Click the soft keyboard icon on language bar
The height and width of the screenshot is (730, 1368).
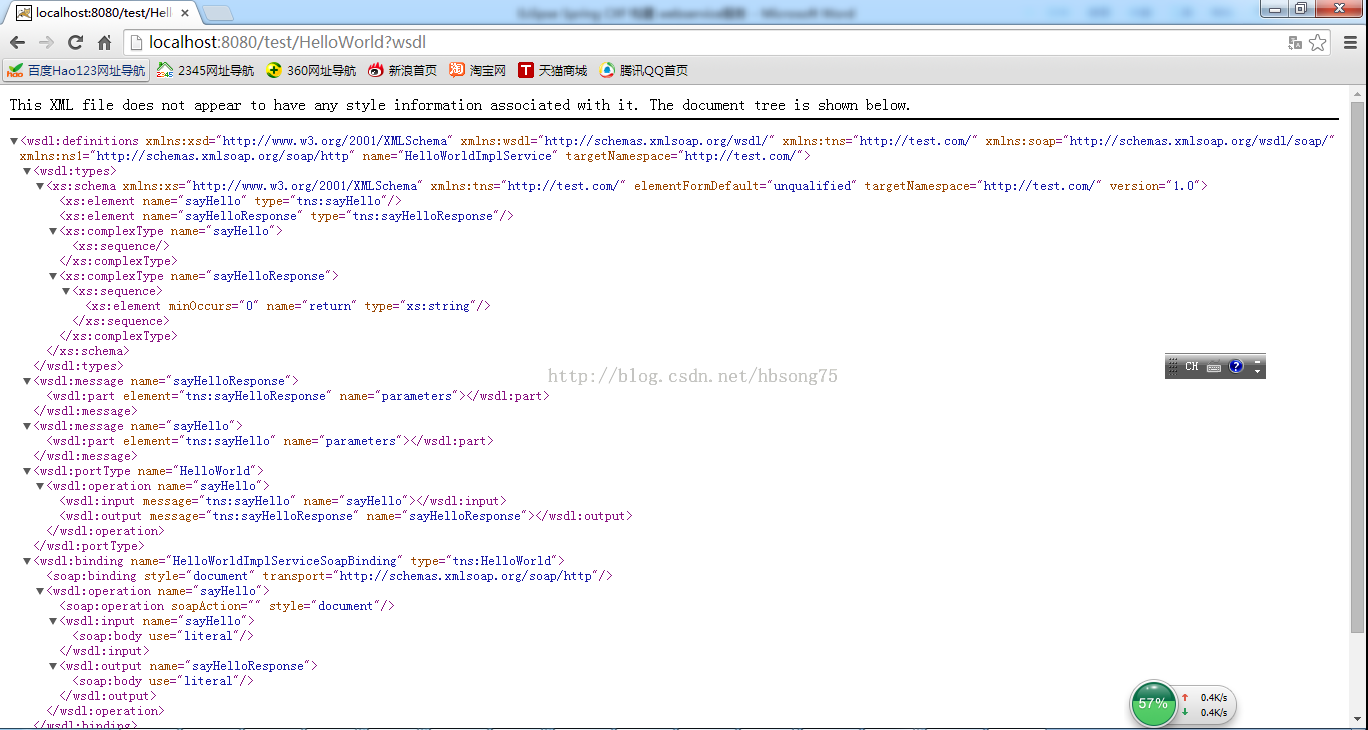[x=1214, y=367]
